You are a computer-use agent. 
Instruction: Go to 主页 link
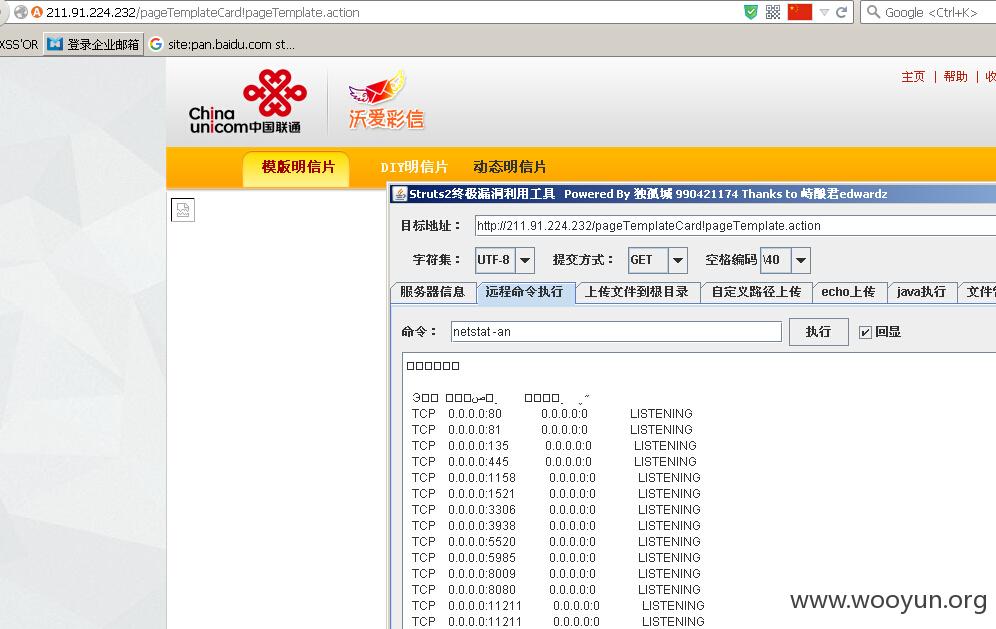pos(913,76)
